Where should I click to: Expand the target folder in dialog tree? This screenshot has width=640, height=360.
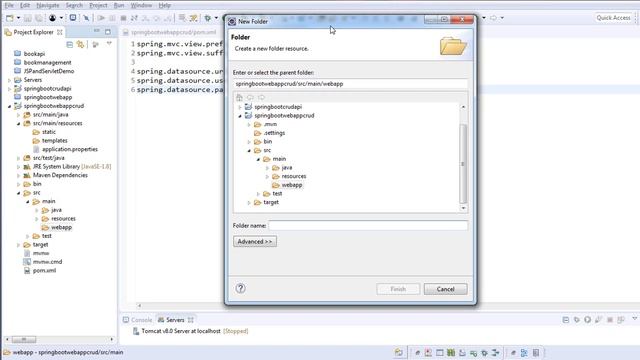tap(249, 202)
